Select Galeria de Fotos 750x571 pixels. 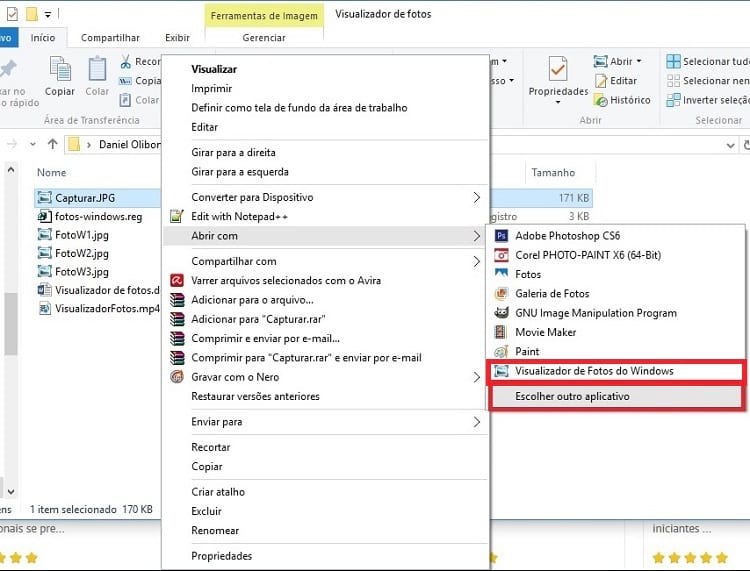click(615, 294)
